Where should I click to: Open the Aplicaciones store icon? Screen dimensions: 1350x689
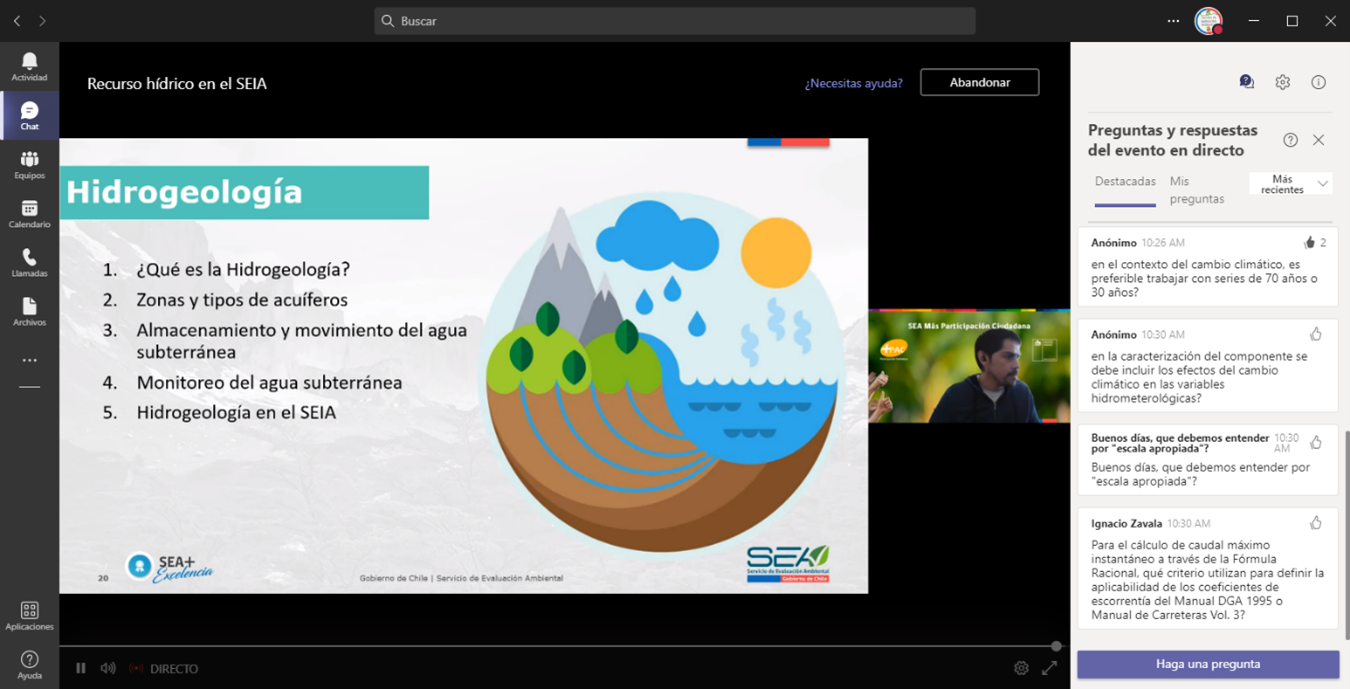[29, 615]
